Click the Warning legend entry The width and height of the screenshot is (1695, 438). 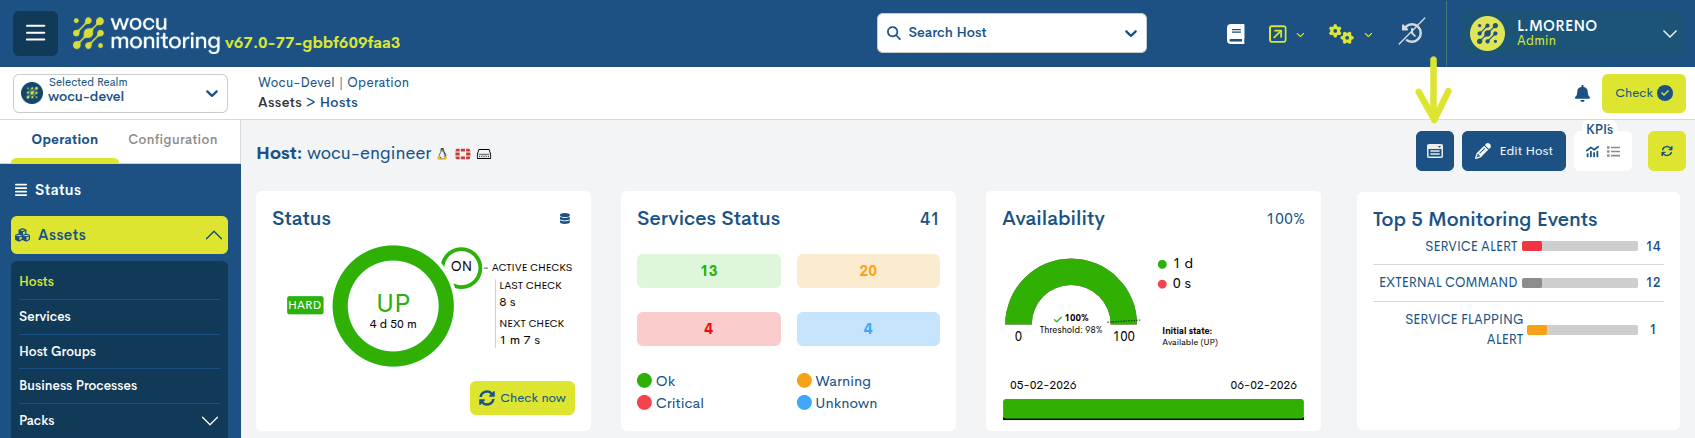834,381
